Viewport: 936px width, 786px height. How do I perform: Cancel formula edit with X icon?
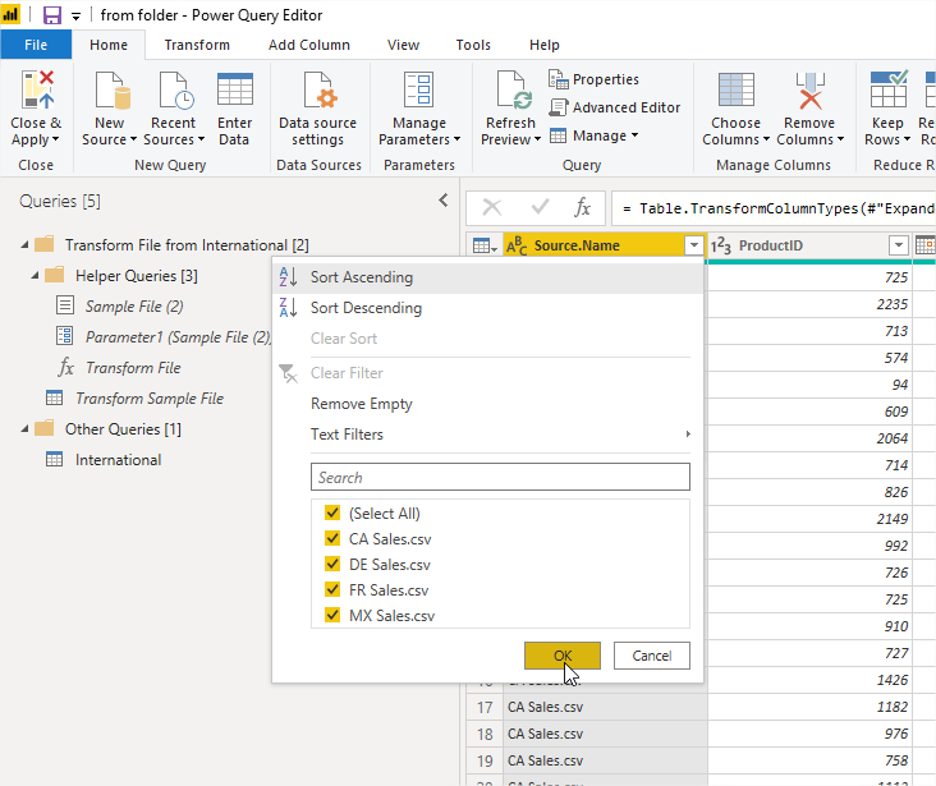click(492, 208)
